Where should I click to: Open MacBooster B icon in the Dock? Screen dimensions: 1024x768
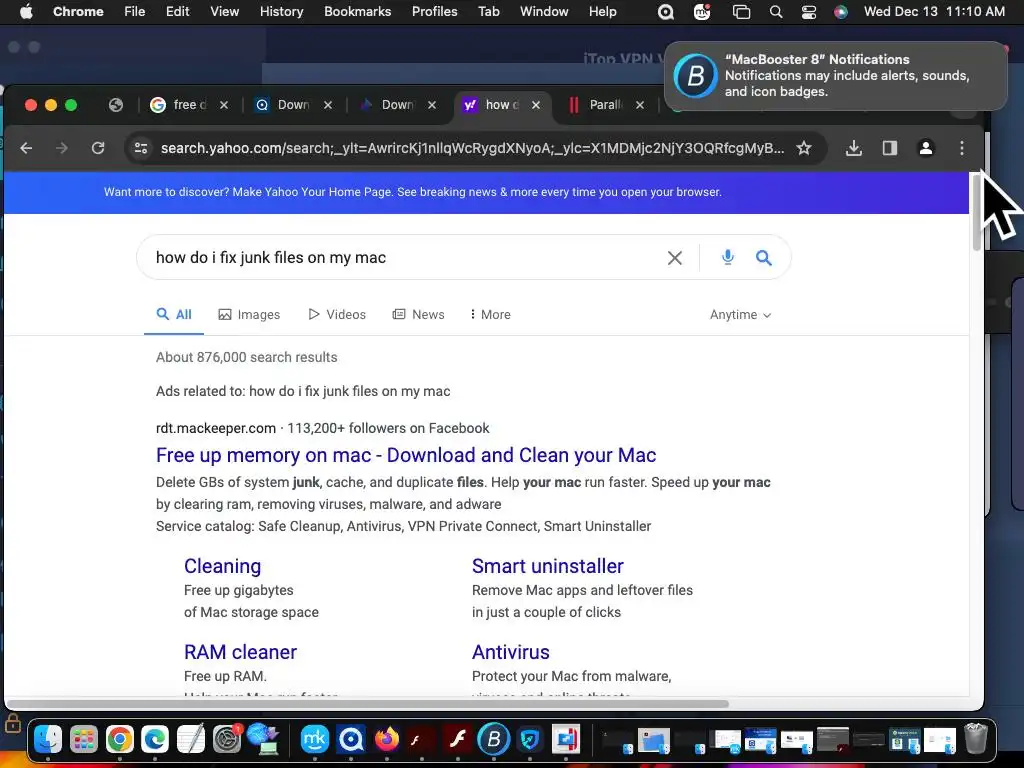pyautogui.click(x=494, y=739)
